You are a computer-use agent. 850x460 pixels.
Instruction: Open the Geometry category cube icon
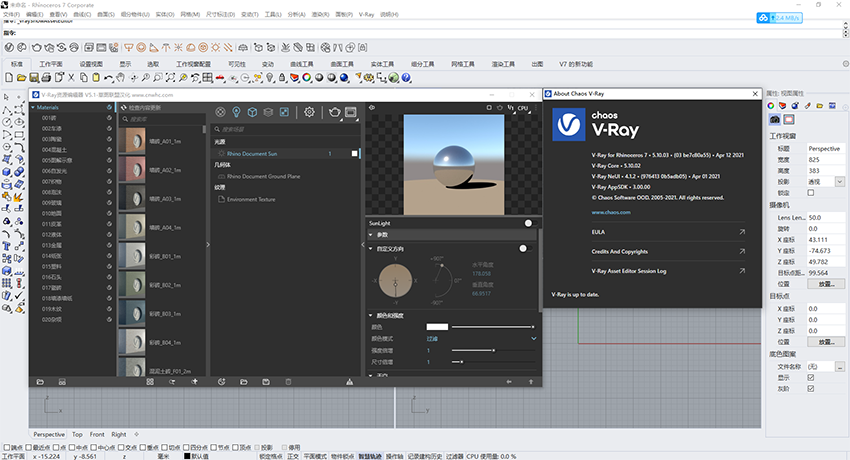[252, 112]
